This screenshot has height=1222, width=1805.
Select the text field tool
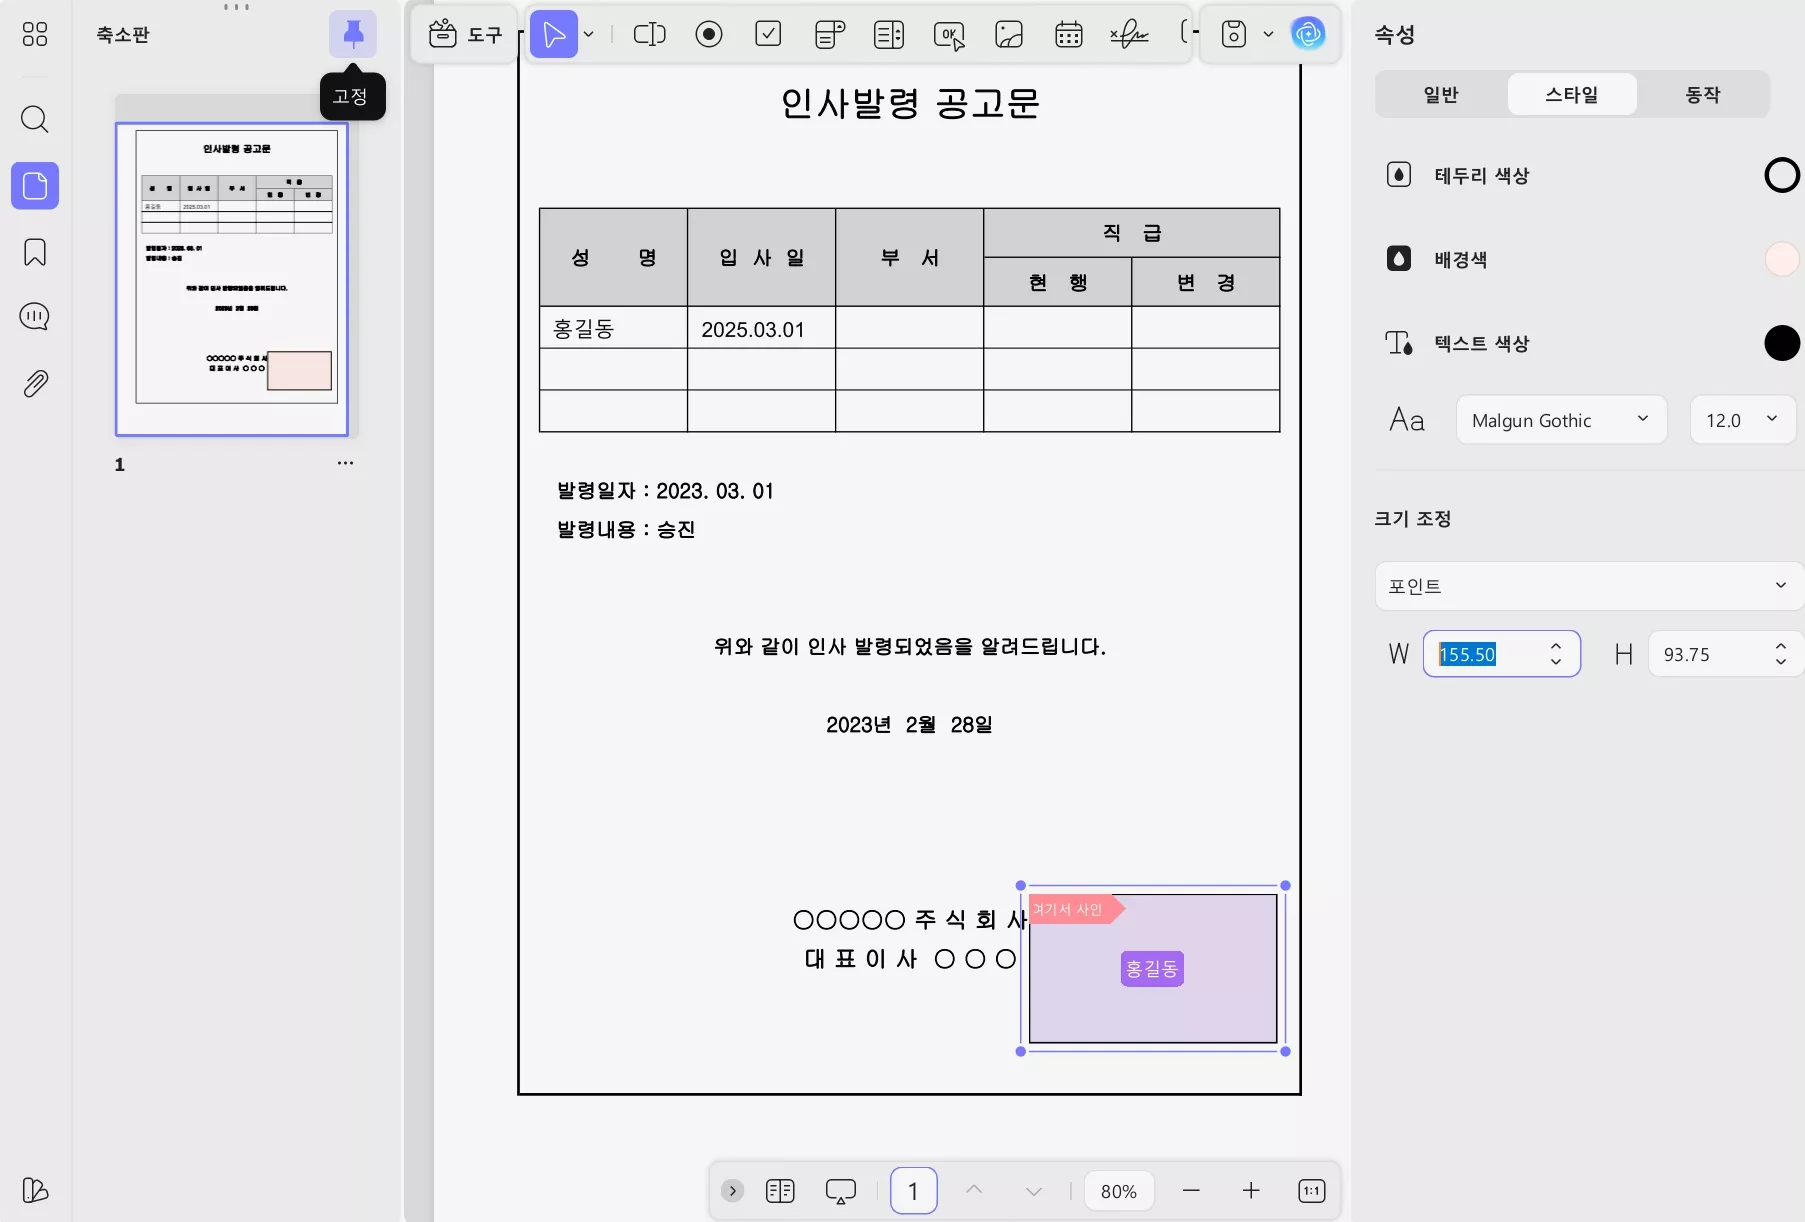pos(650,34)
